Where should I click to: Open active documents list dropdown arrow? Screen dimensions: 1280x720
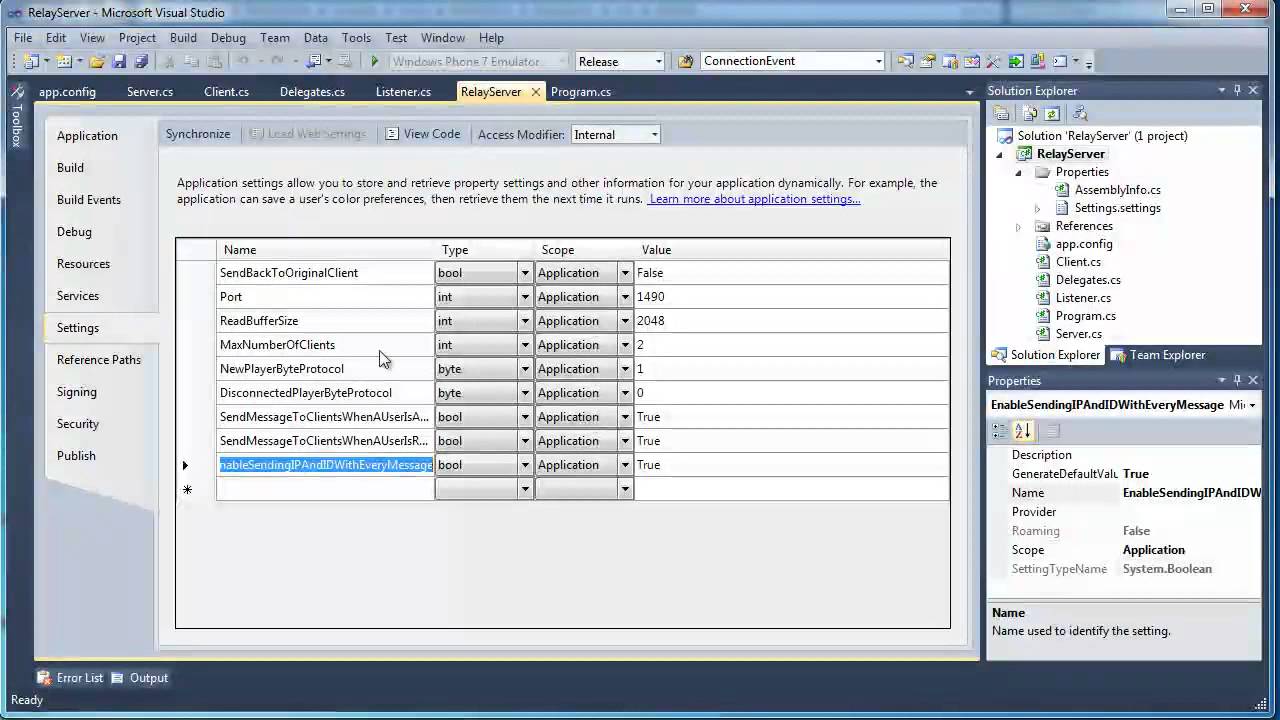click(969, 92)
